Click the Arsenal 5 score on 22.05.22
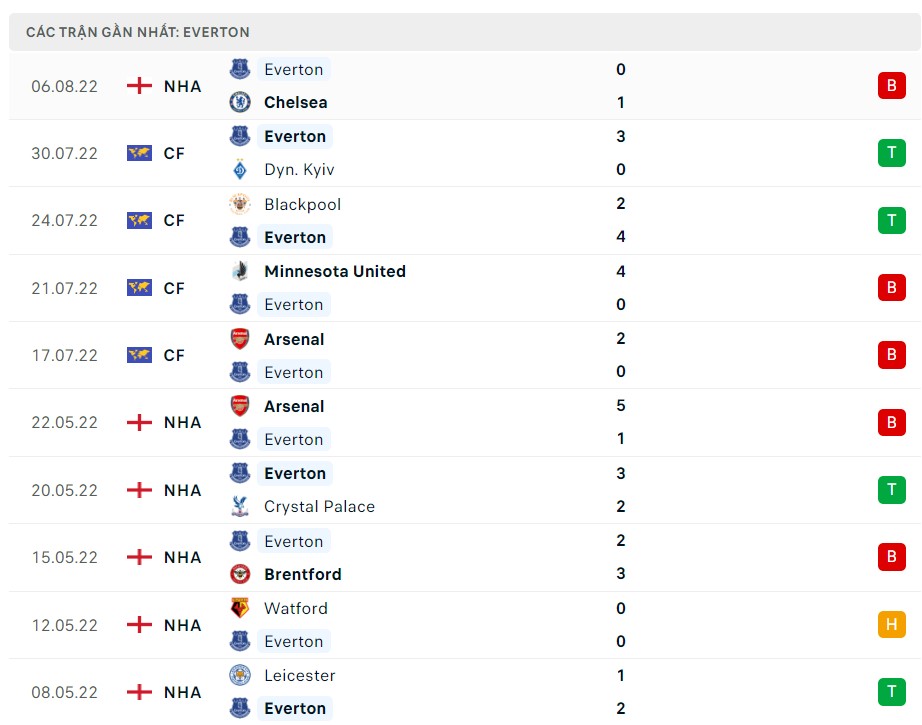The image size is (922, 725). click(621, 406)
